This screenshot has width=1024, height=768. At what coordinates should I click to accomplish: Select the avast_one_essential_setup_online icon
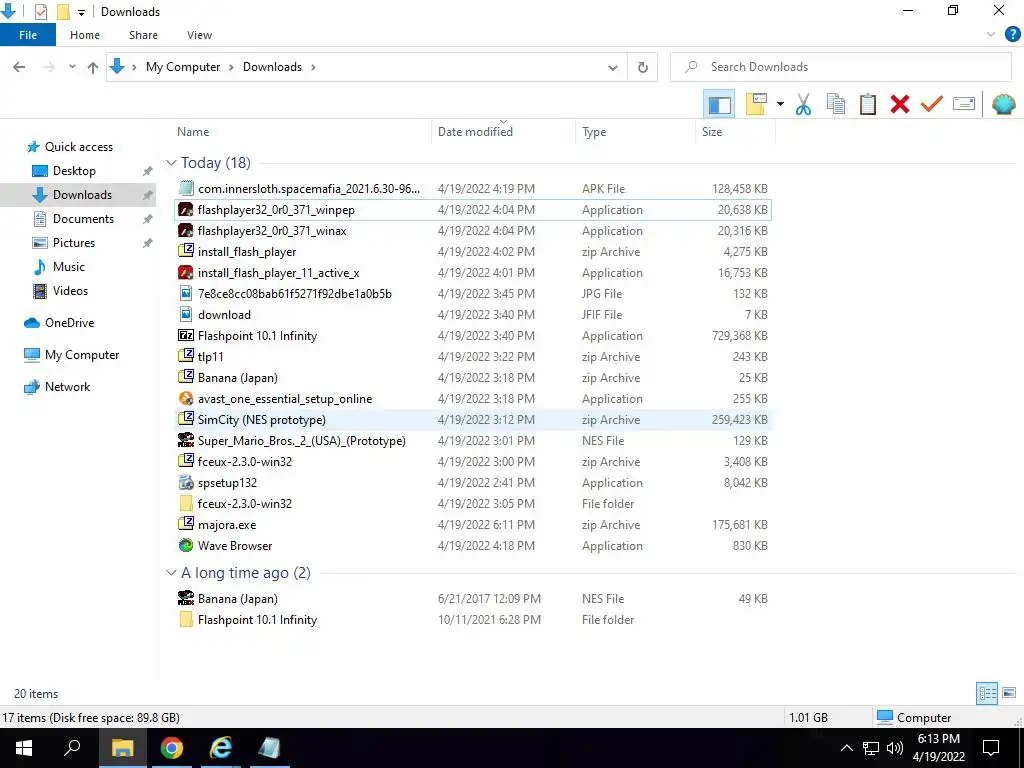[186, 399]
